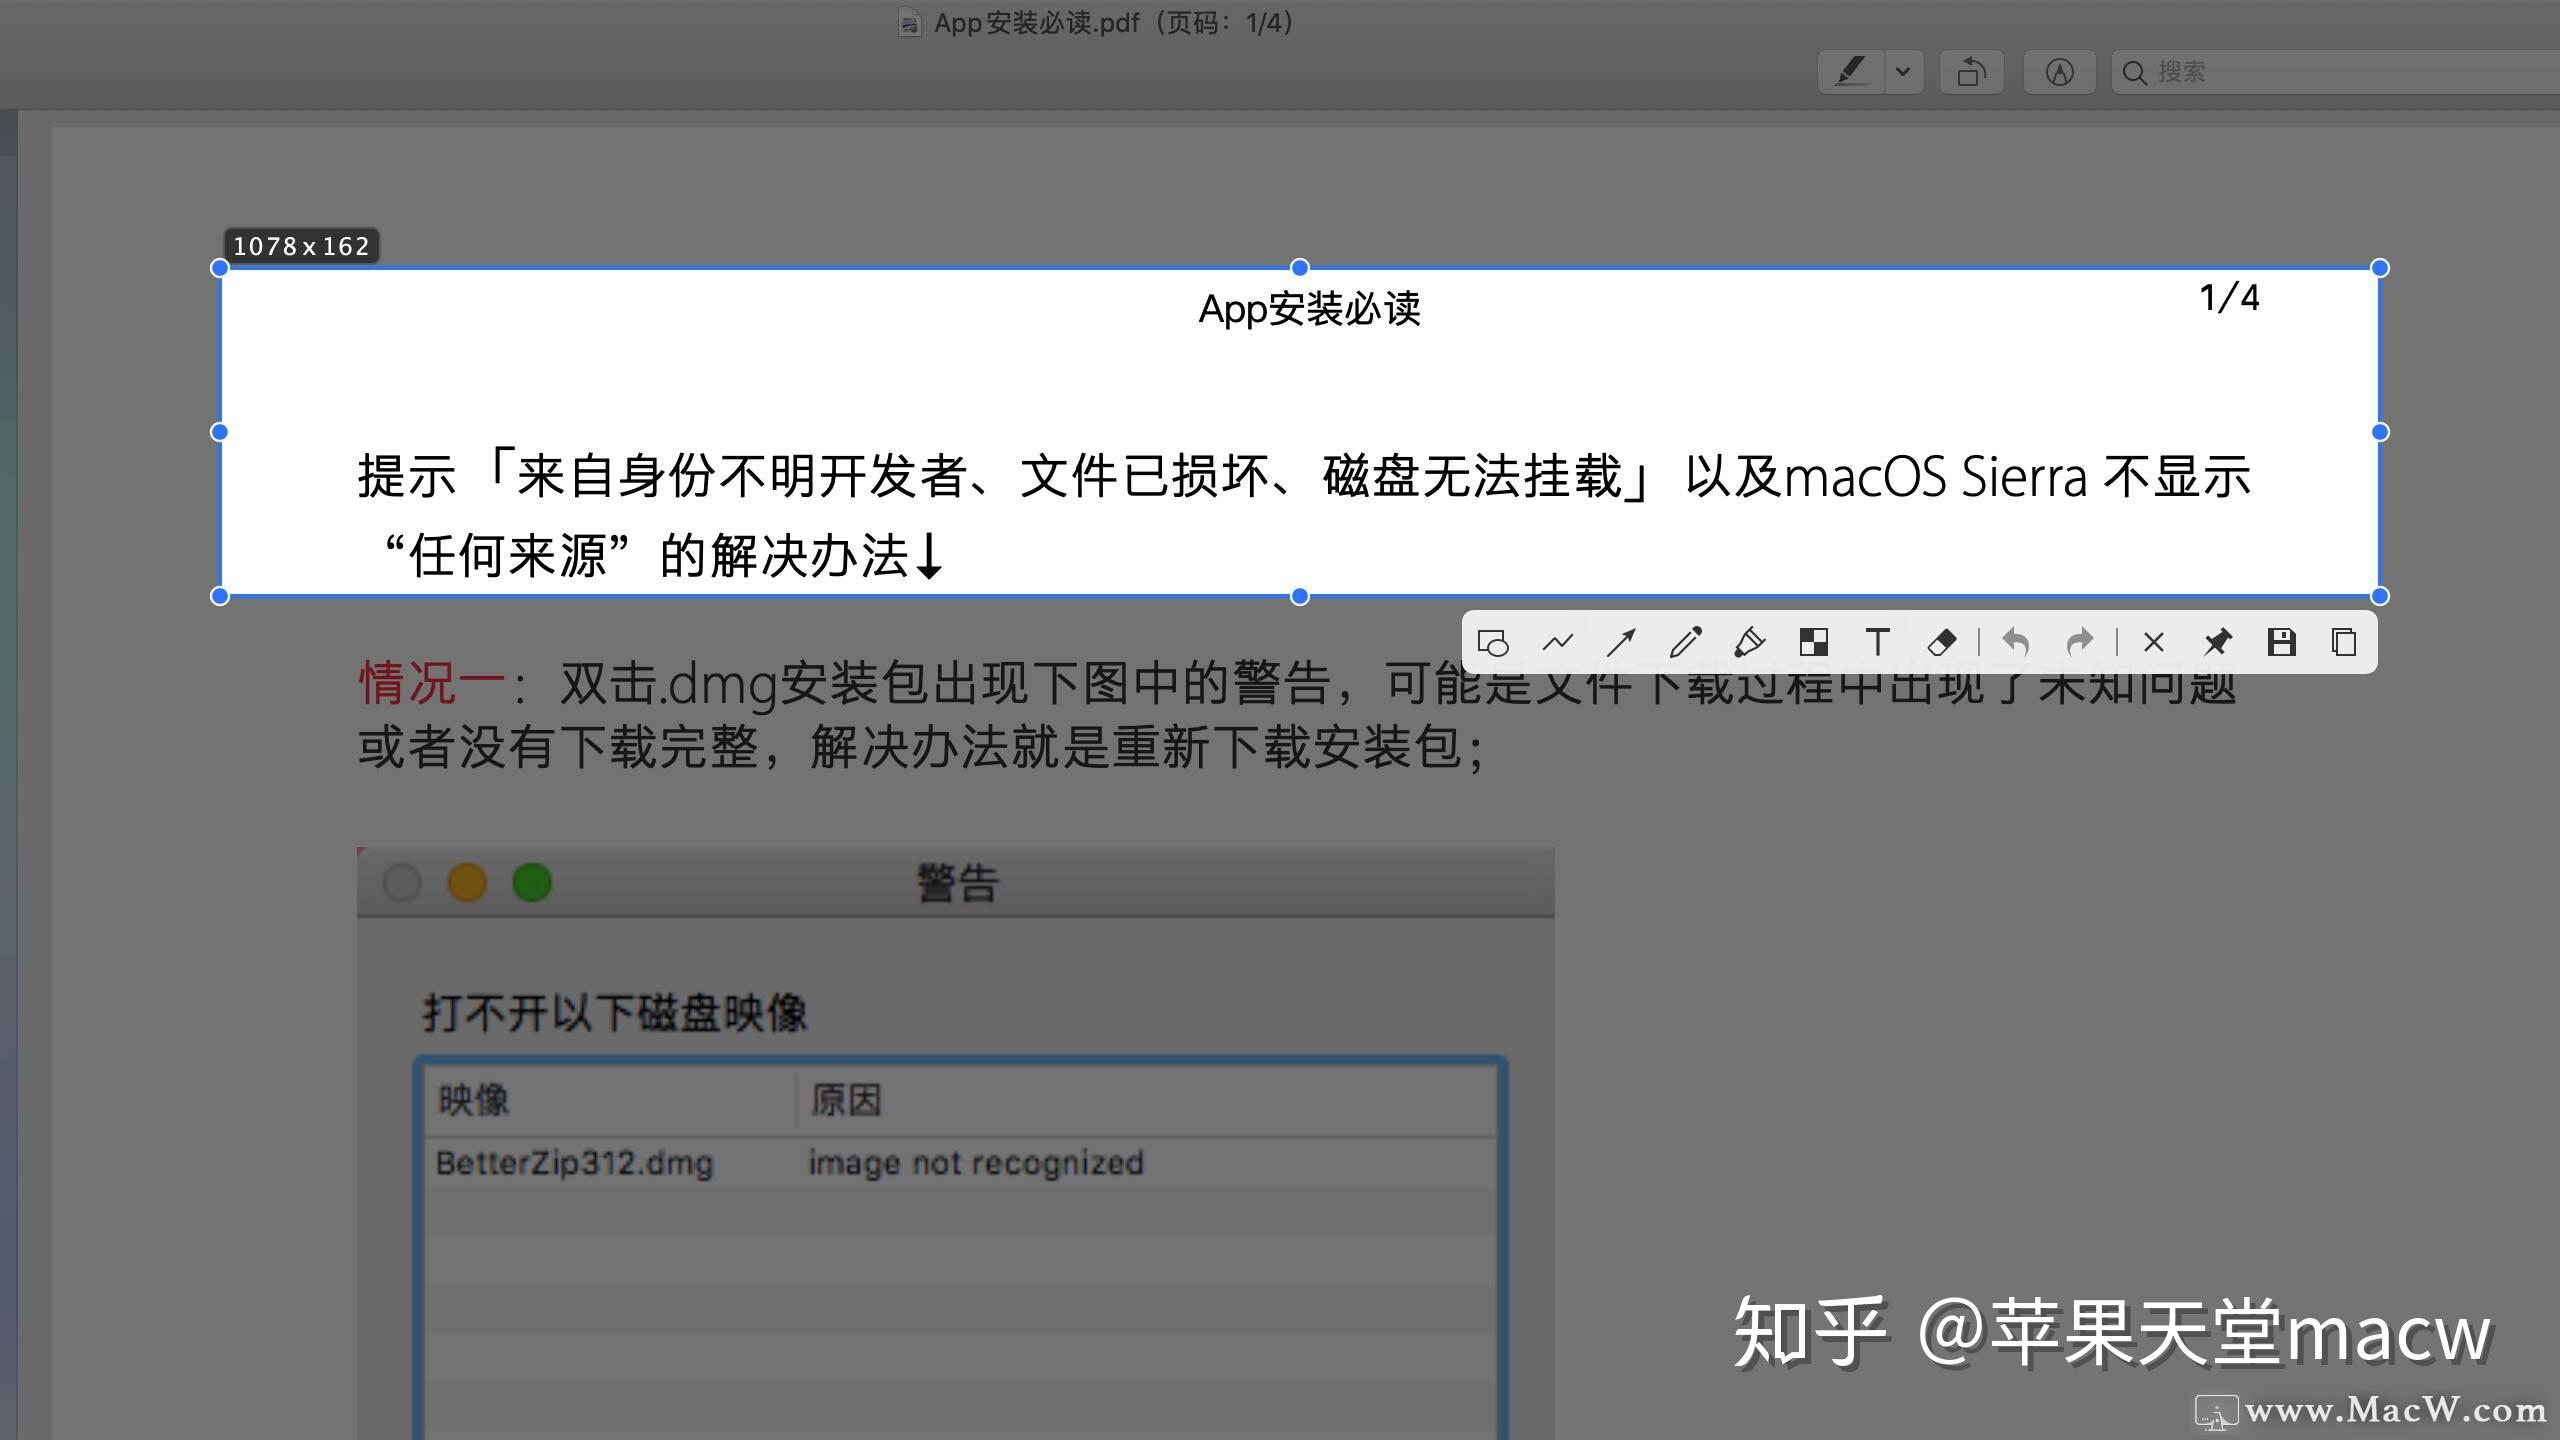Image resolution: width=2560 pixels, height=1440 pixels.
Task: Click the bottom-right selection resize handle
Action: (x=2380, y=597)
